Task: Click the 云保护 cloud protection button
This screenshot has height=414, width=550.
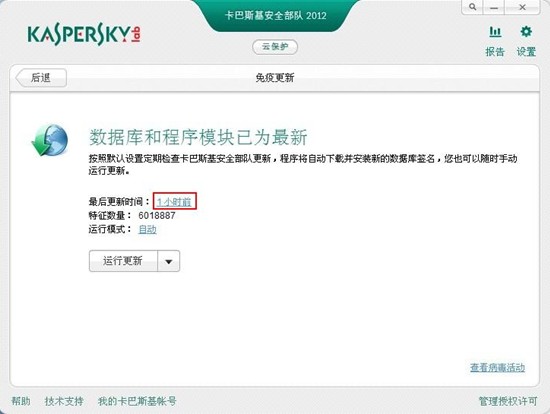Action: coord(275,47)
